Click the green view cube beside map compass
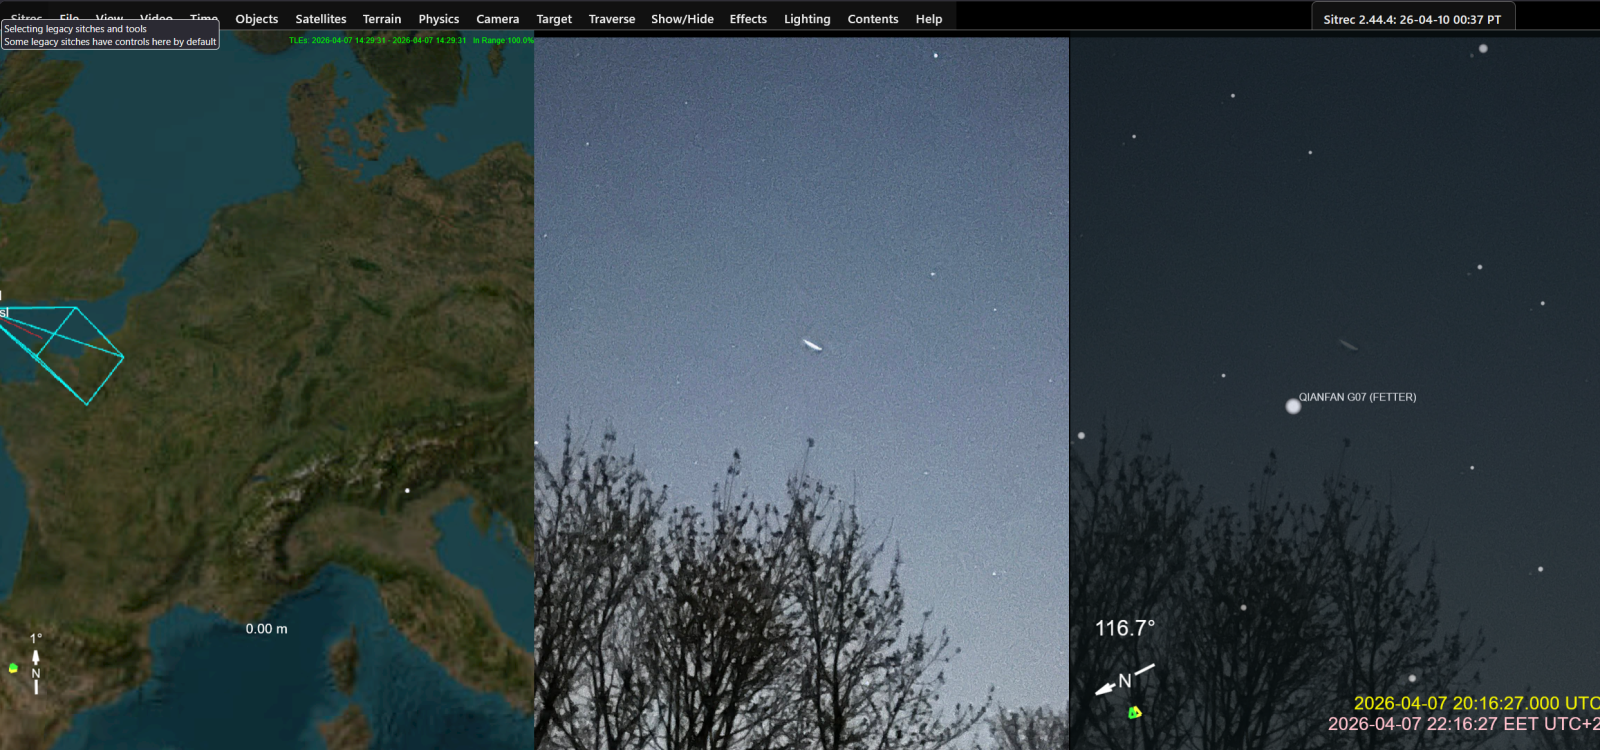Image resolution: width=1600 pixels, height=750 pixels. [x=13, y=668]
